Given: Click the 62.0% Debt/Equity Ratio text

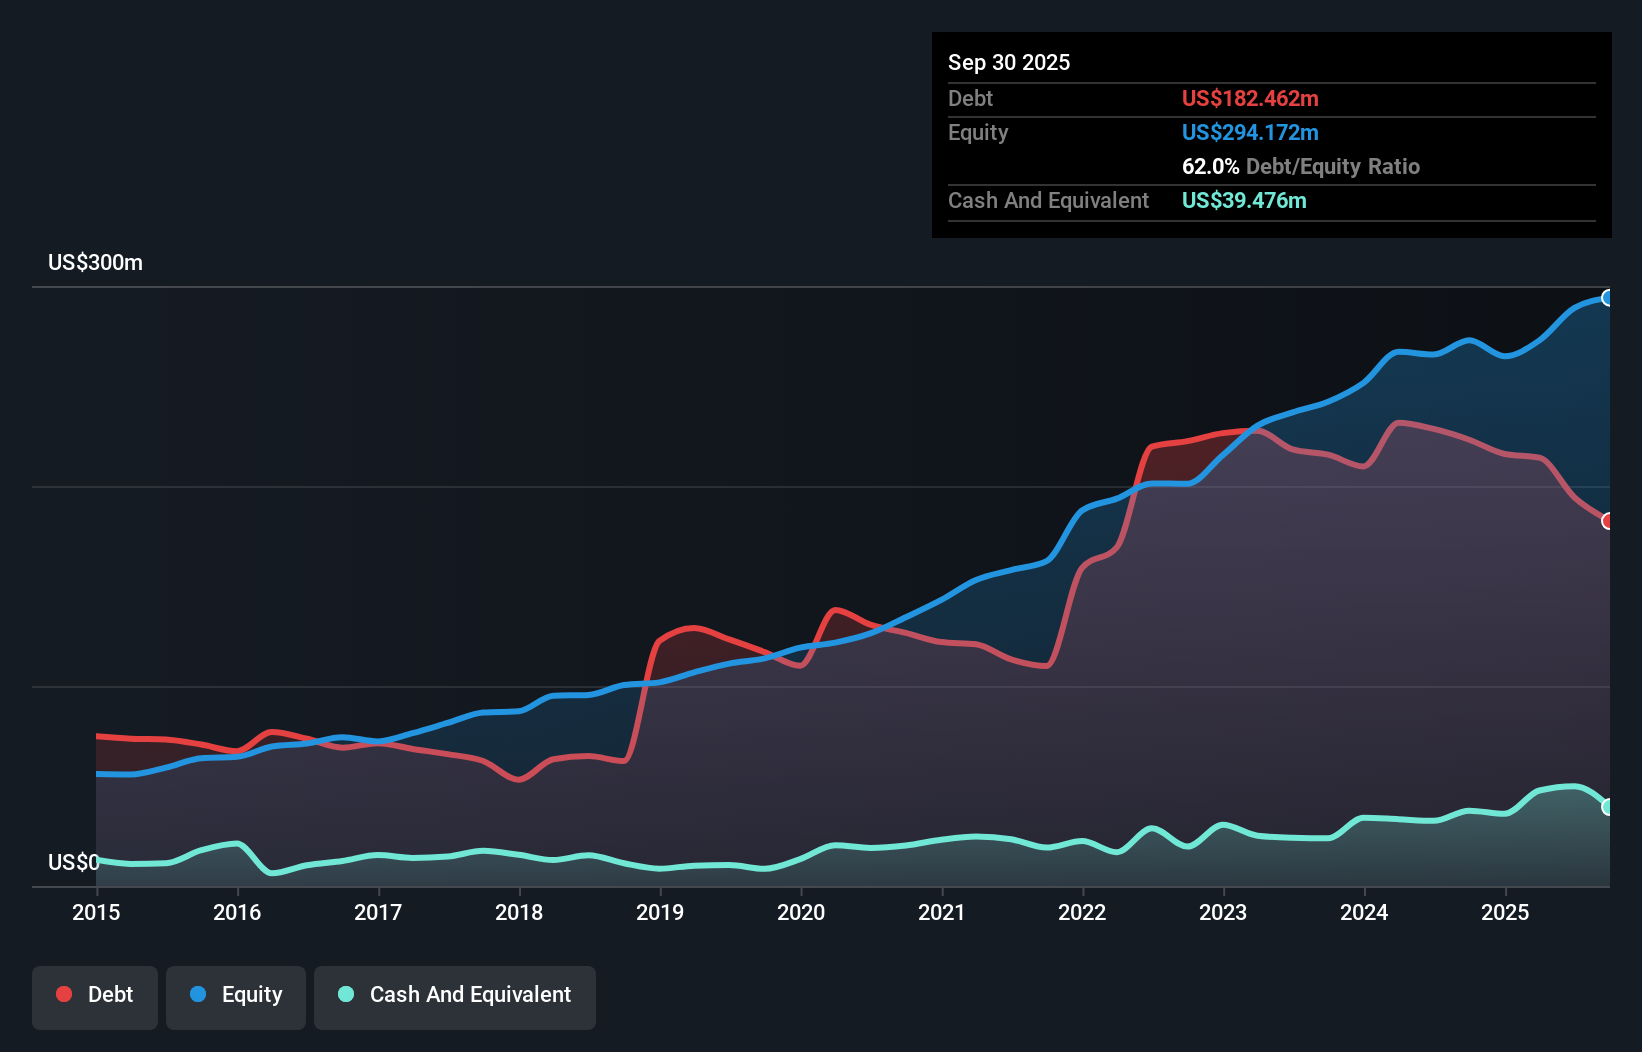Looking at the screenshot, I should pyautogui.click(x=1301, y=166).
